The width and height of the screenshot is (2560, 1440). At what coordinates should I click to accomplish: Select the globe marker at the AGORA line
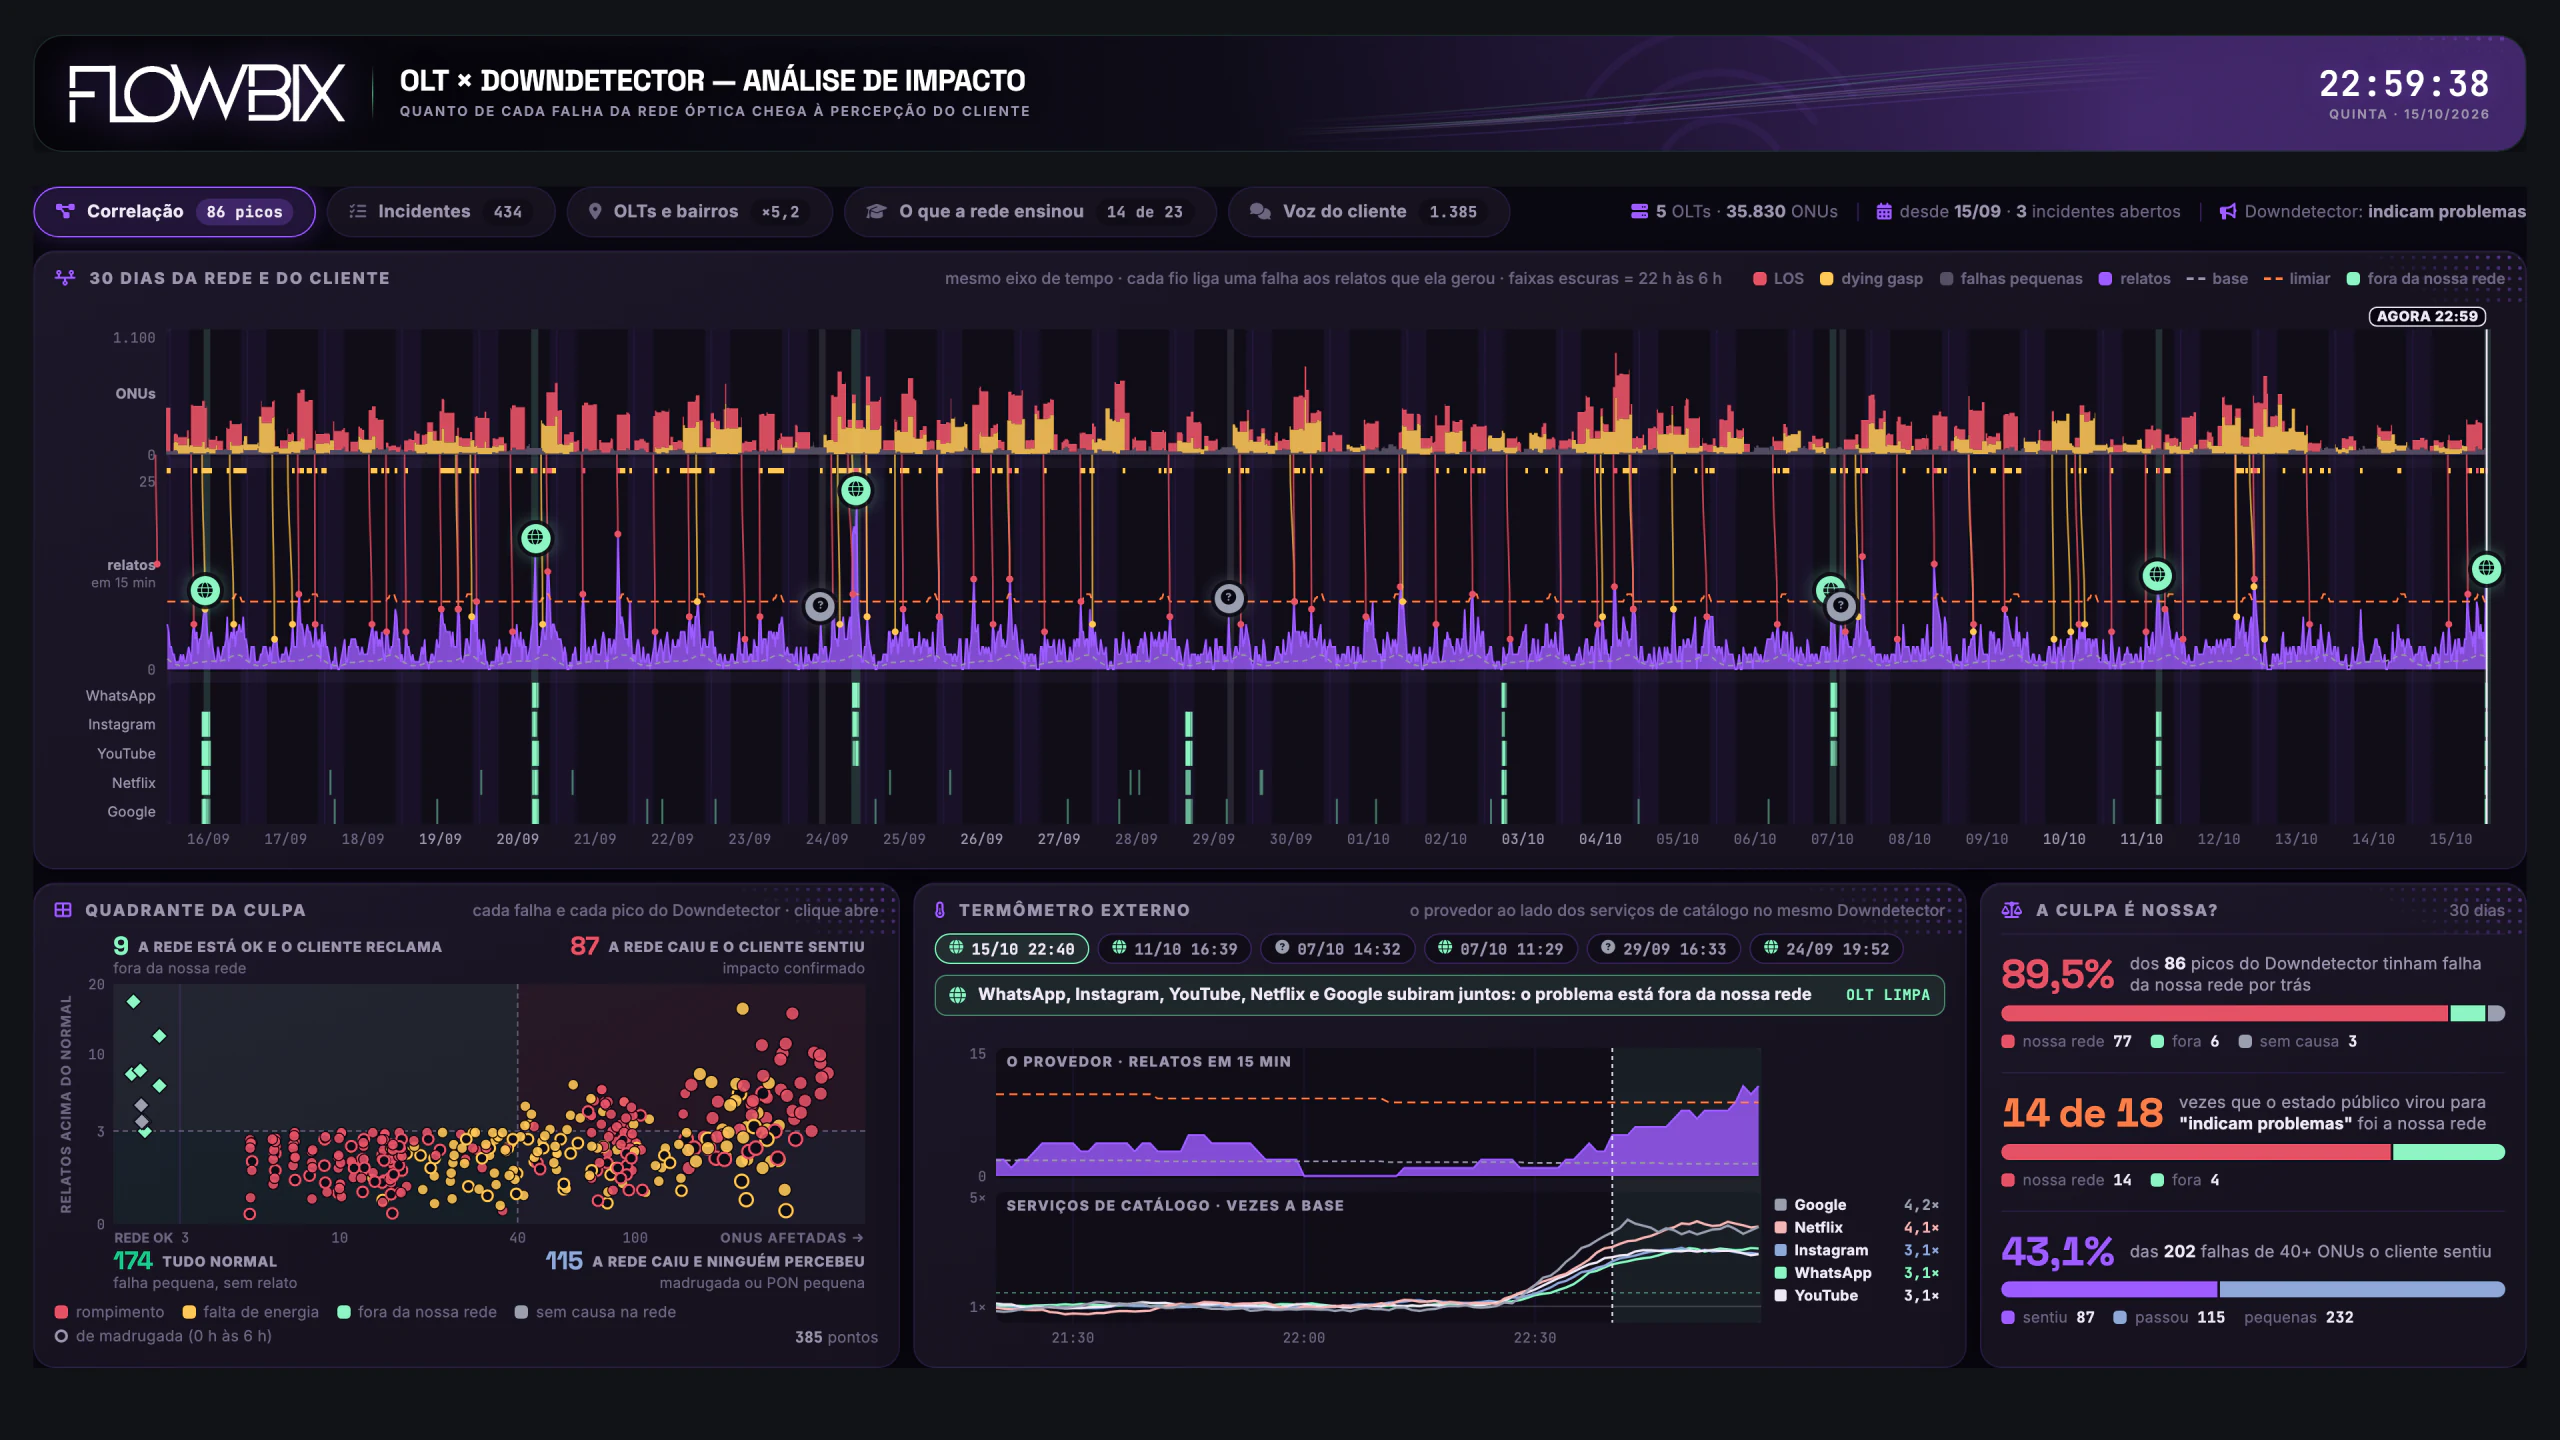point(2486,569)
